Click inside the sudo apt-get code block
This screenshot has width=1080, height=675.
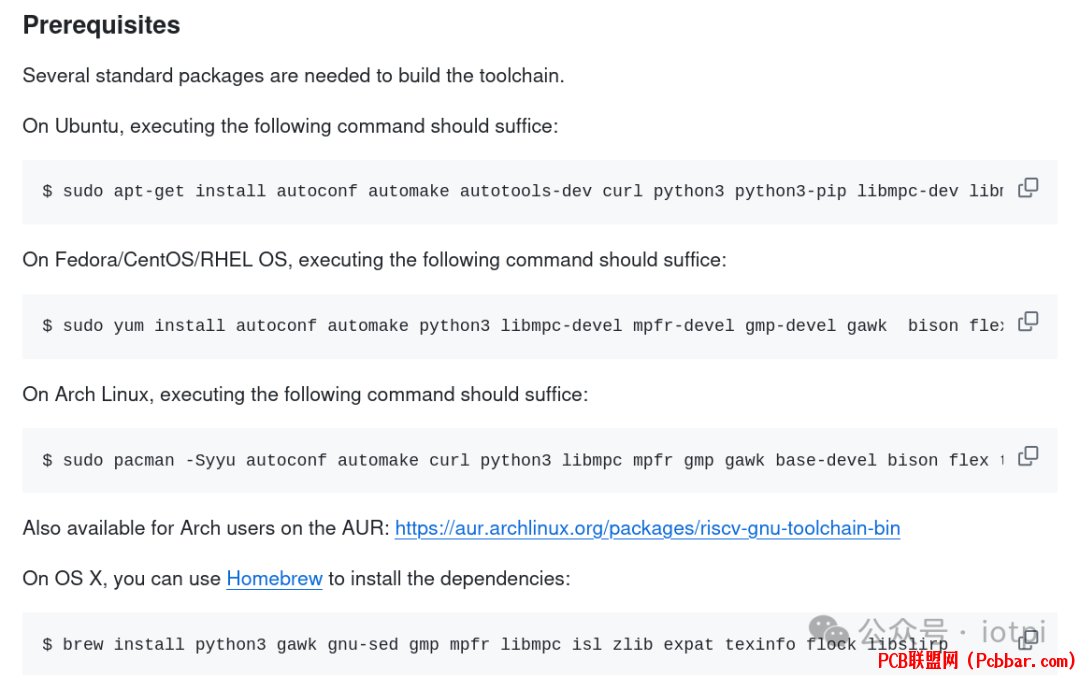point(523,191)
